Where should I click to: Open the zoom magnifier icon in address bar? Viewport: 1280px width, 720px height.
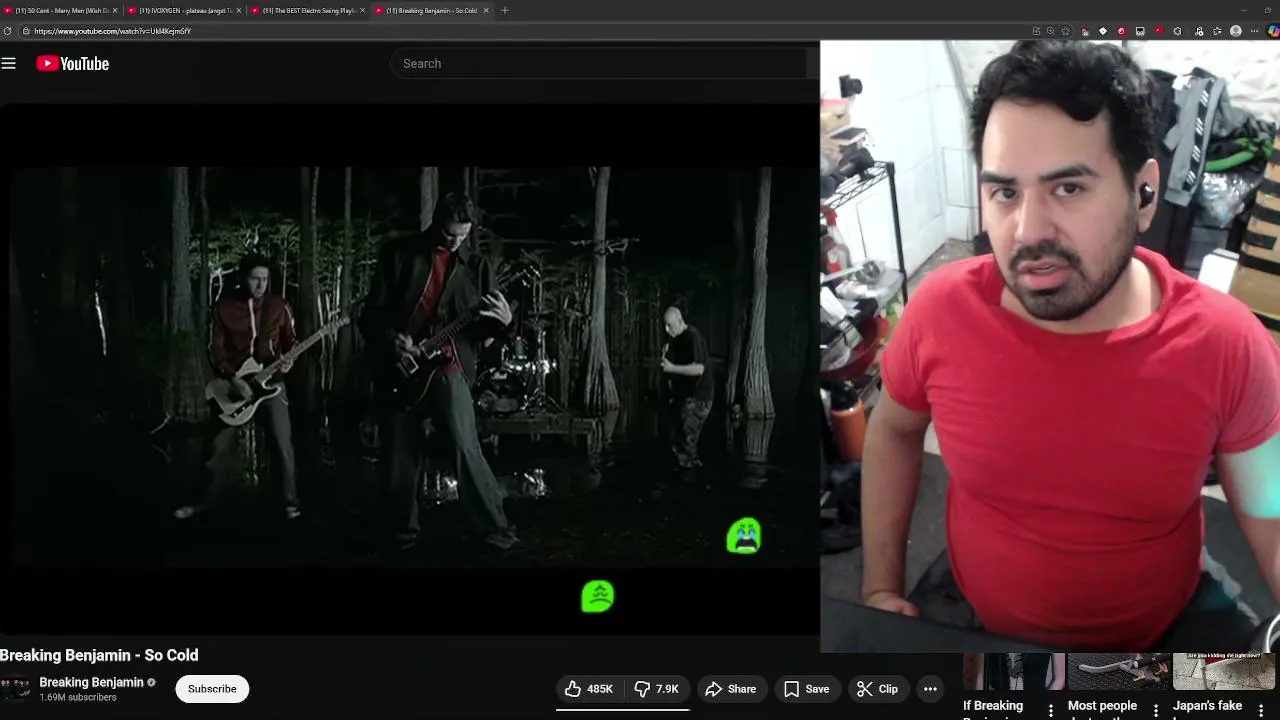(x=1051, y=31)
